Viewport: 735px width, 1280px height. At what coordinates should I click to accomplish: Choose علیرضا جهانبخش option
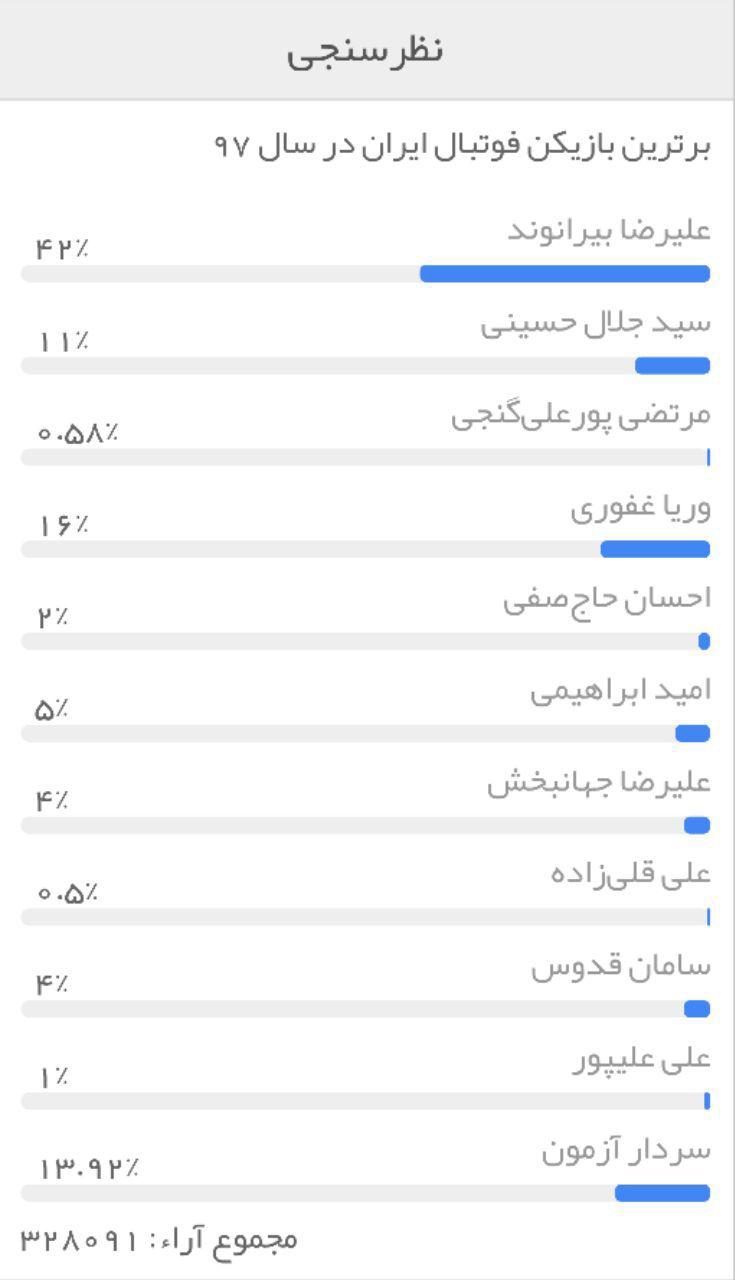pos(598,783)
